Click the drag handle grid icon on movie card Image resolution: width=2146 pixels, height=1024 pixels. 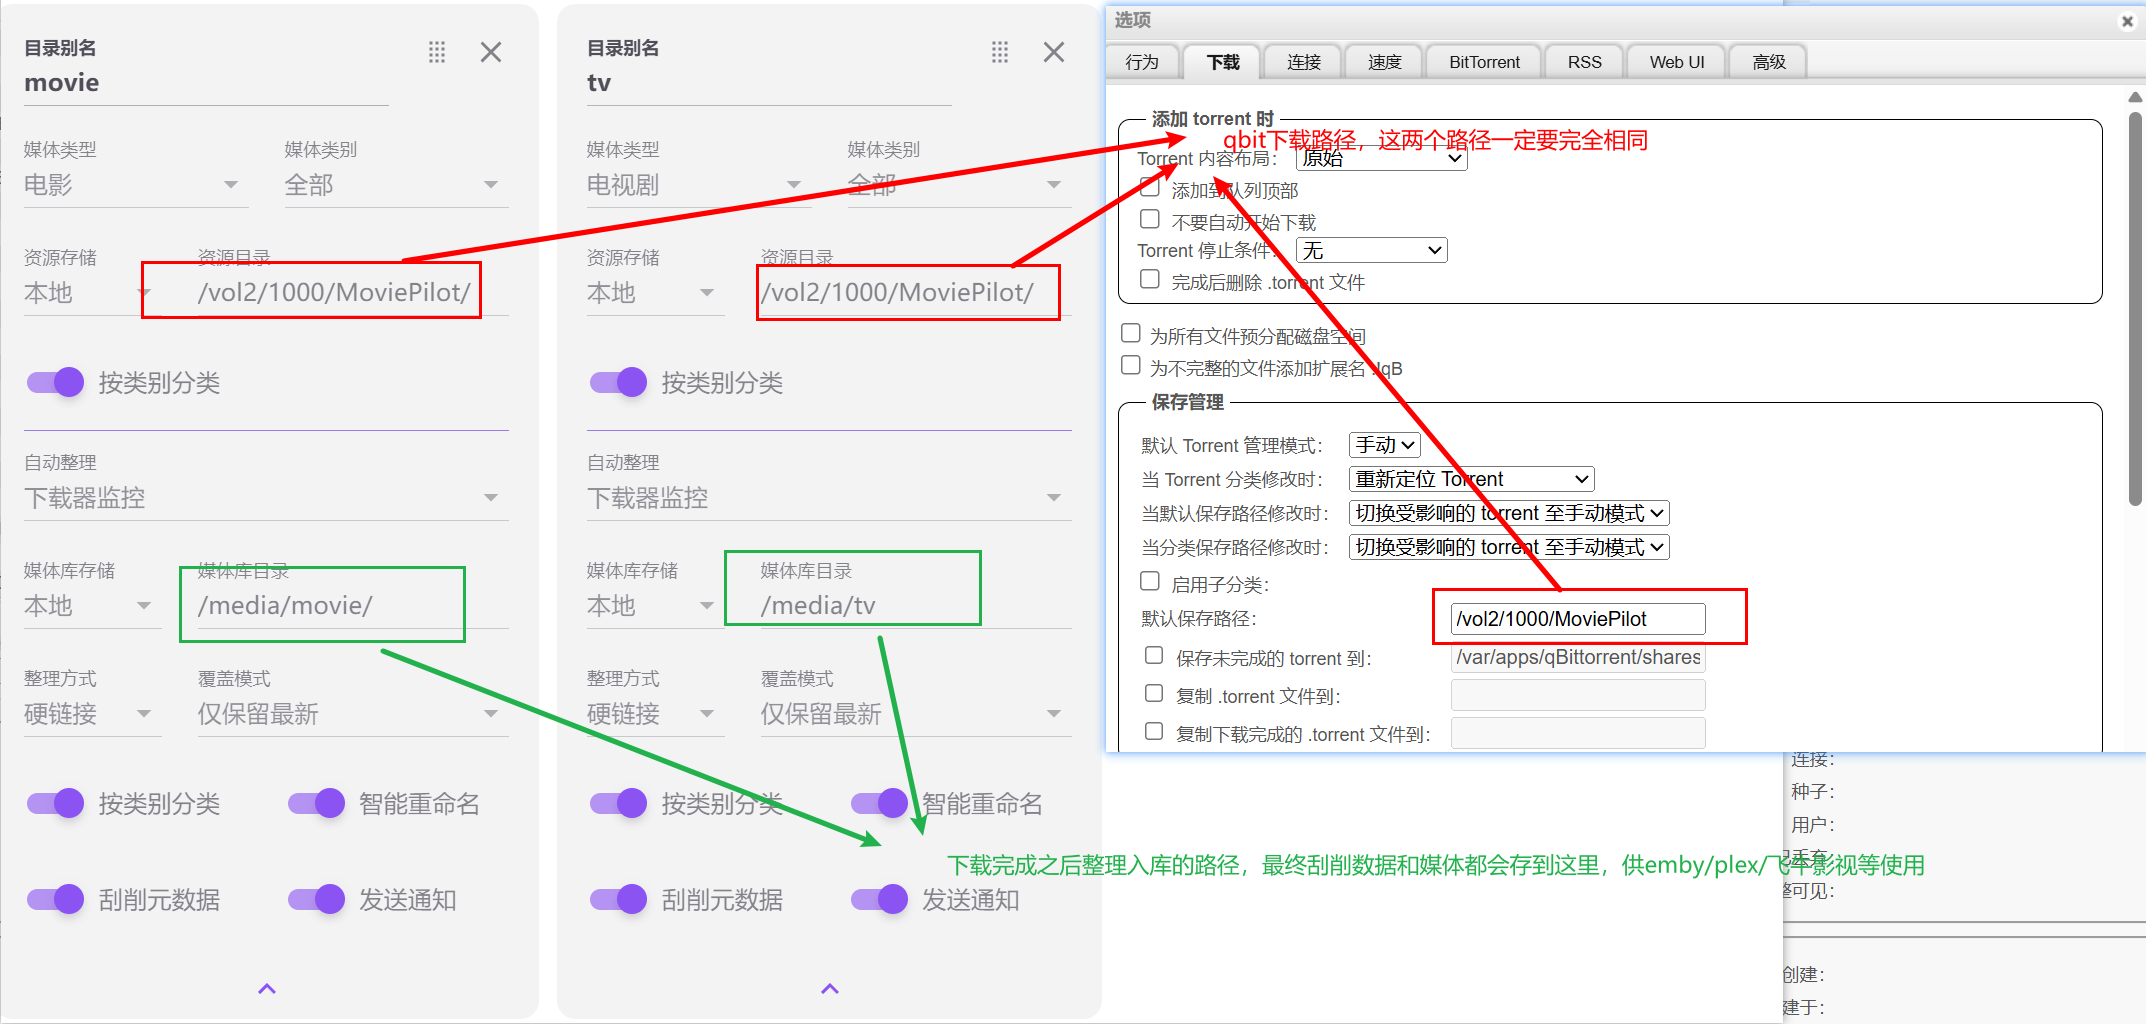(437, 52)
